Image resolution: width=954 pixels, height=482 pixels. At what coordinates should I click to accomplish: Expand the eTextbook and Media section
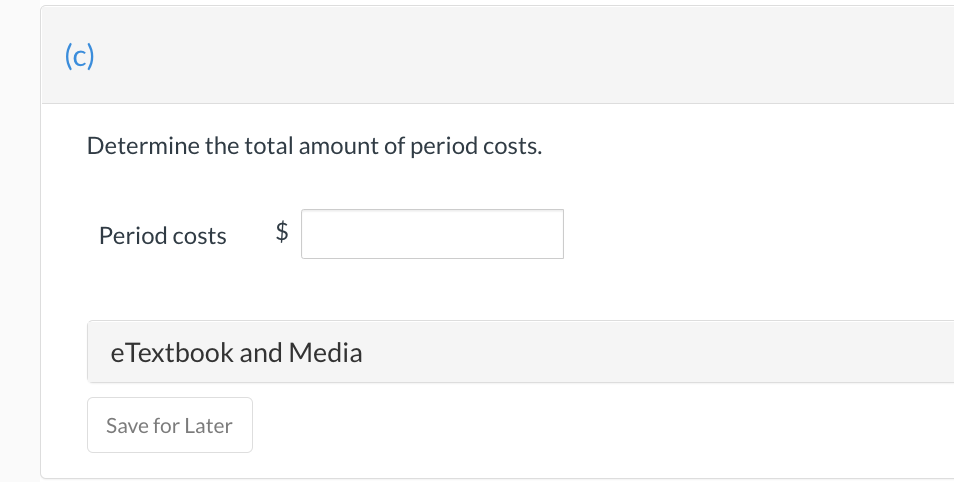(x=520, y=352)
